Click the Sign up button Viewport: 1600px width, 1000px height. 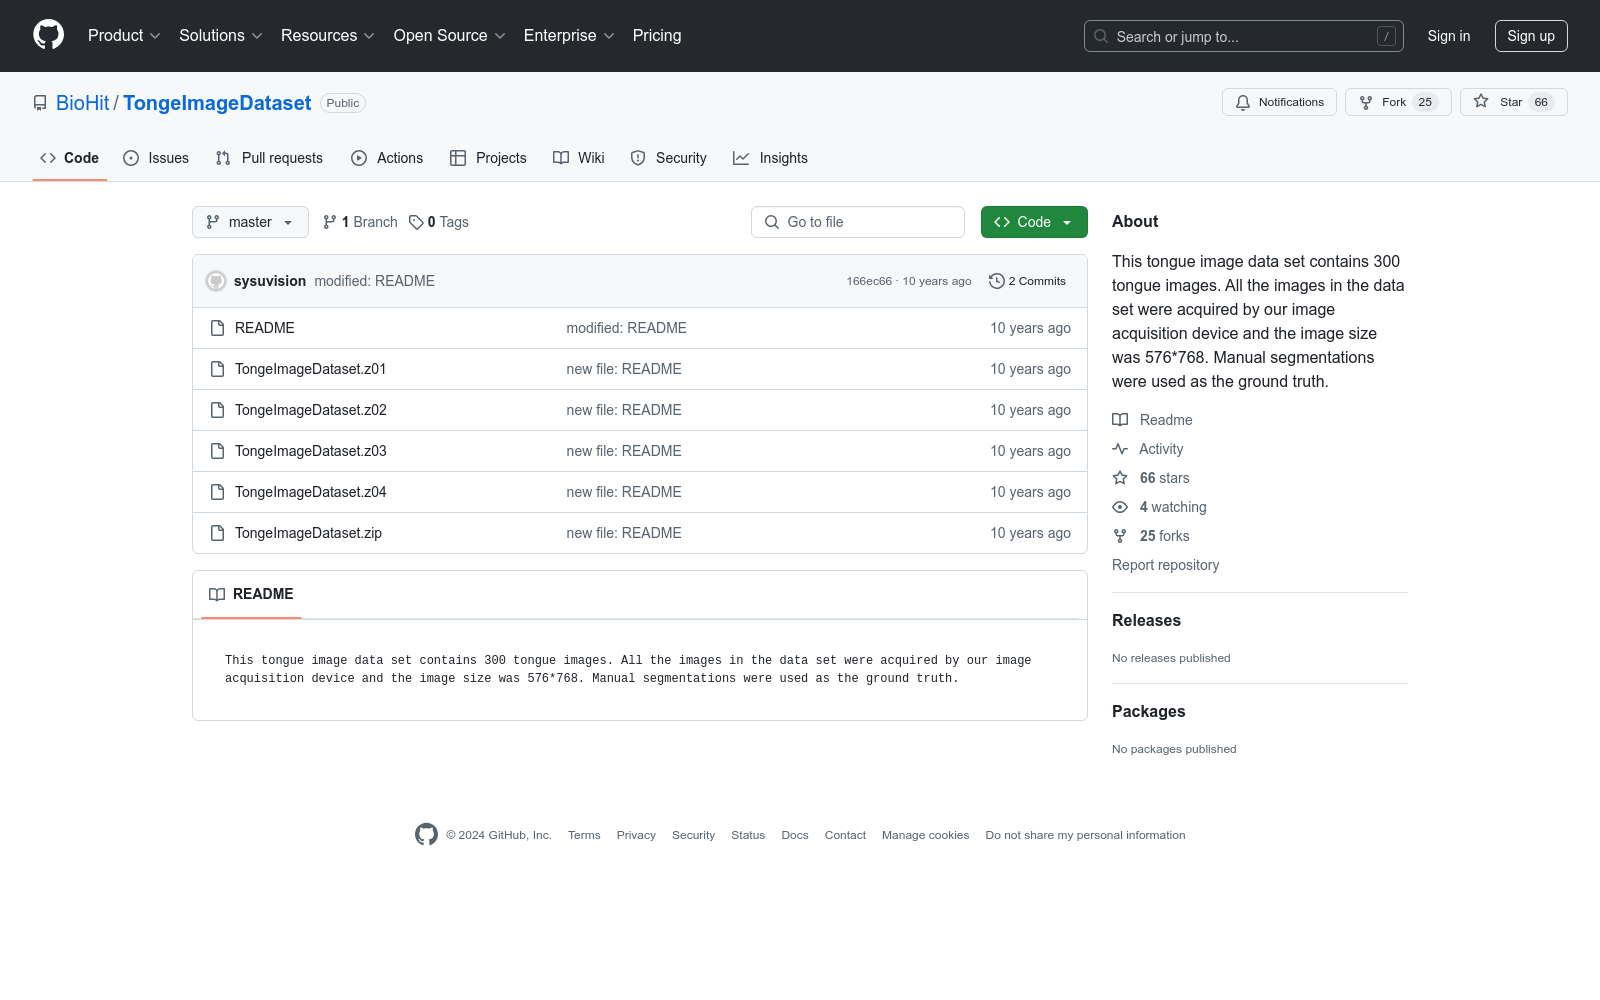pos(1531,36)
